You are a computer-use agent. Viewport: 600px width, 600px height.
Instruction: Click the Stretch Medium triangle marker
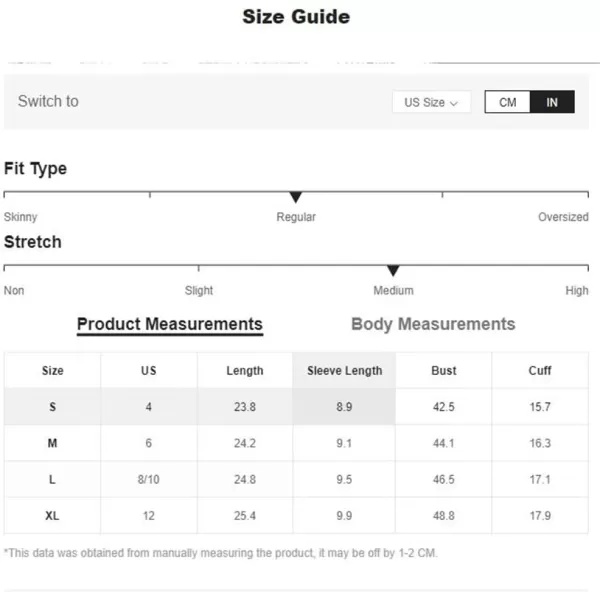click(393, 271)
